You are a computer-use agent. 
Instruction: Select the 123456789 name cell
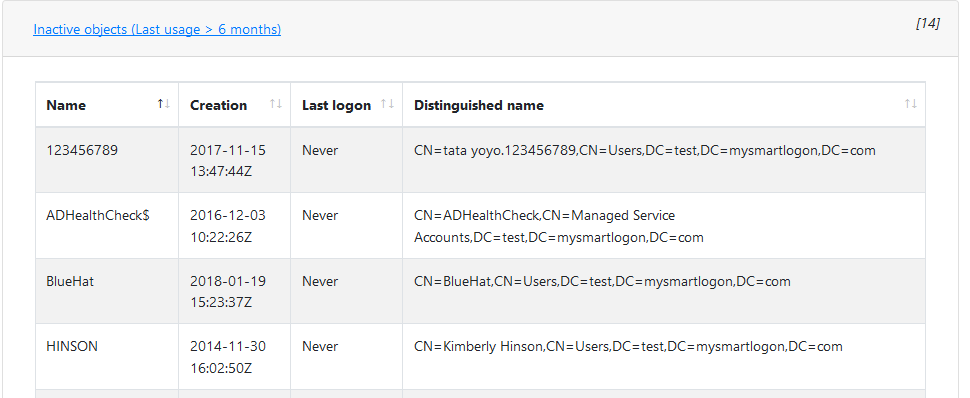click(x=107, y=160)
